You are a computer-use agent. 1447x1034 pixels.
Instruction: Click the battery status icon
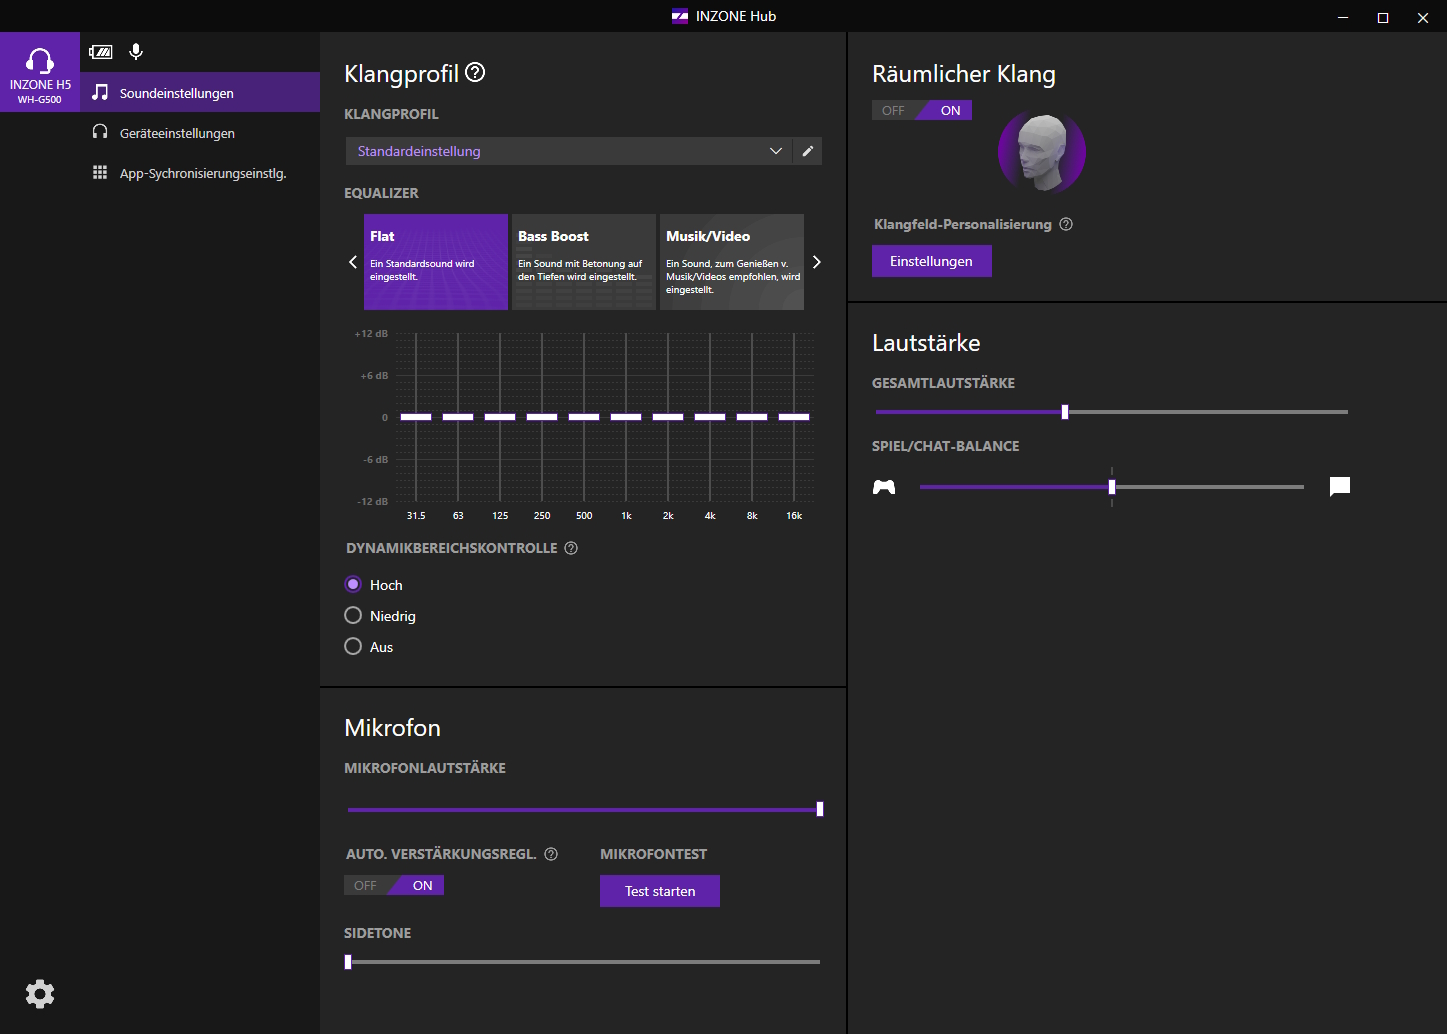(101, 52)
